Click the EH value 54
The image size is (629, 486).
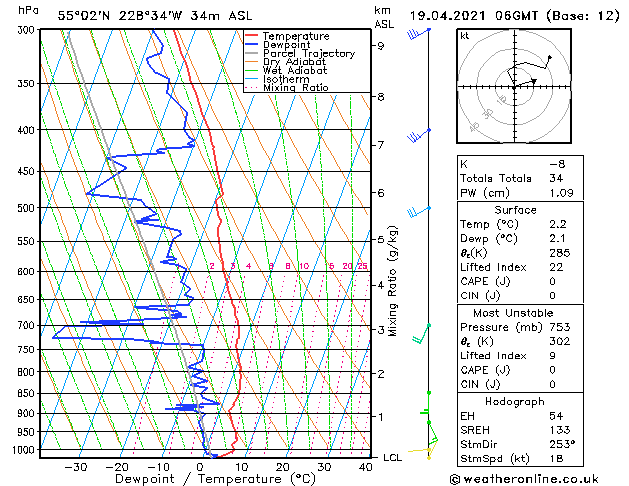(556, 416)
